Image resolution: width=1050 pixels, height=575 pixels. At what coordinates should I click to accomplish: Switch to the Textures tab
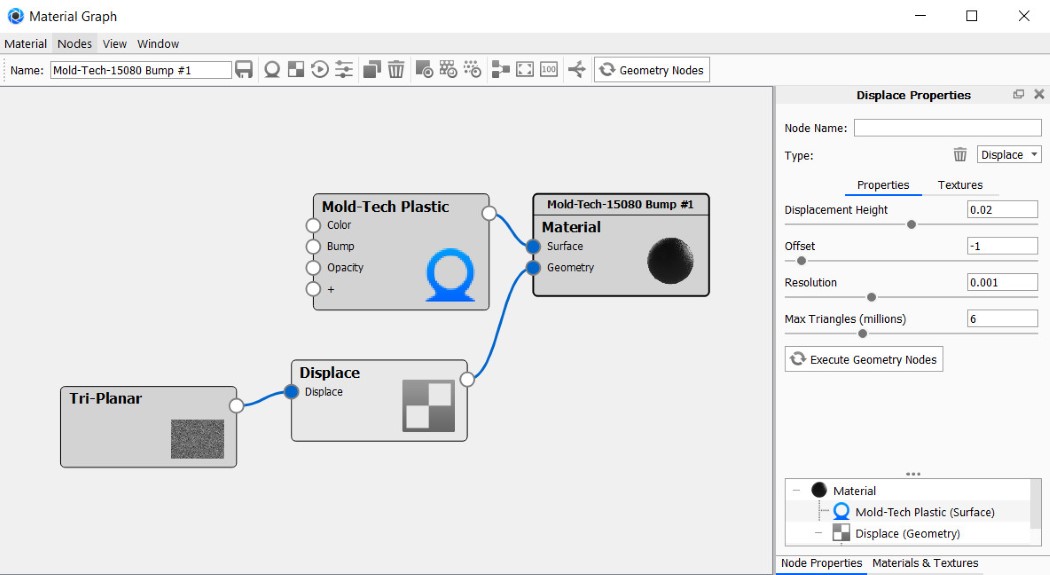[960, 185]
